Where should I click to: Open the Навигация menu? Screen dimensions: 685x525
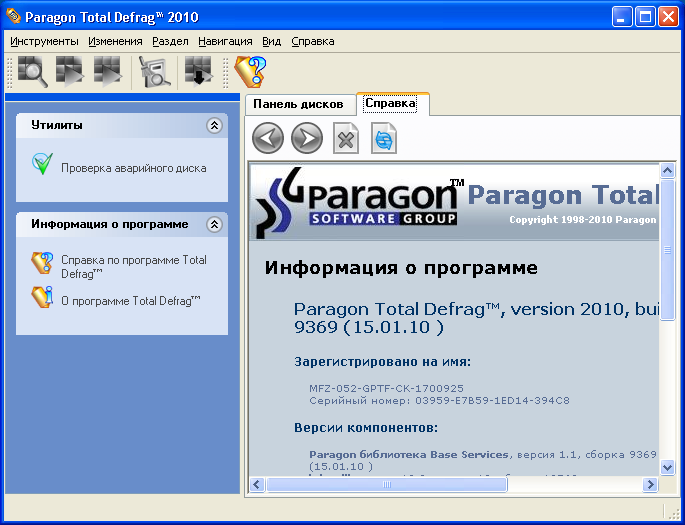225,41
